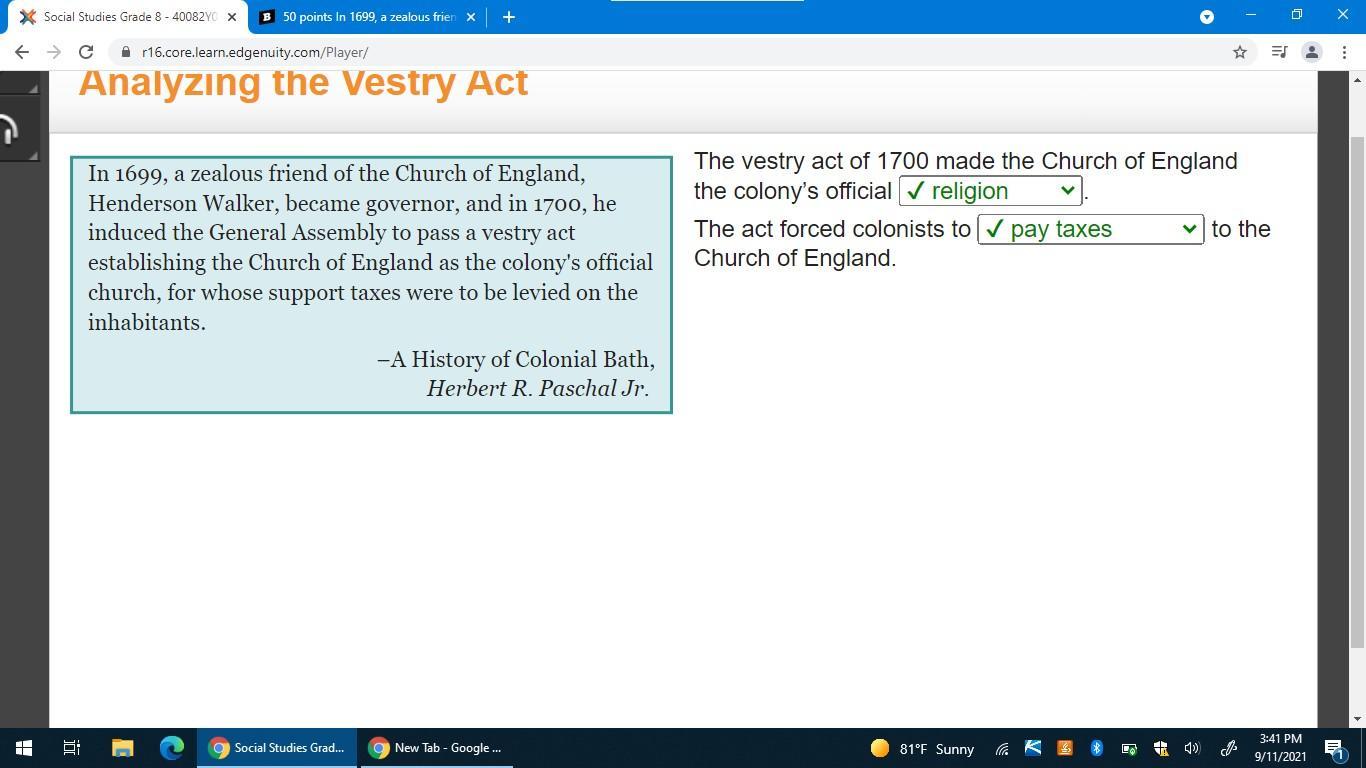Open Chrome's three-dot menu

tap(1344, 52)
